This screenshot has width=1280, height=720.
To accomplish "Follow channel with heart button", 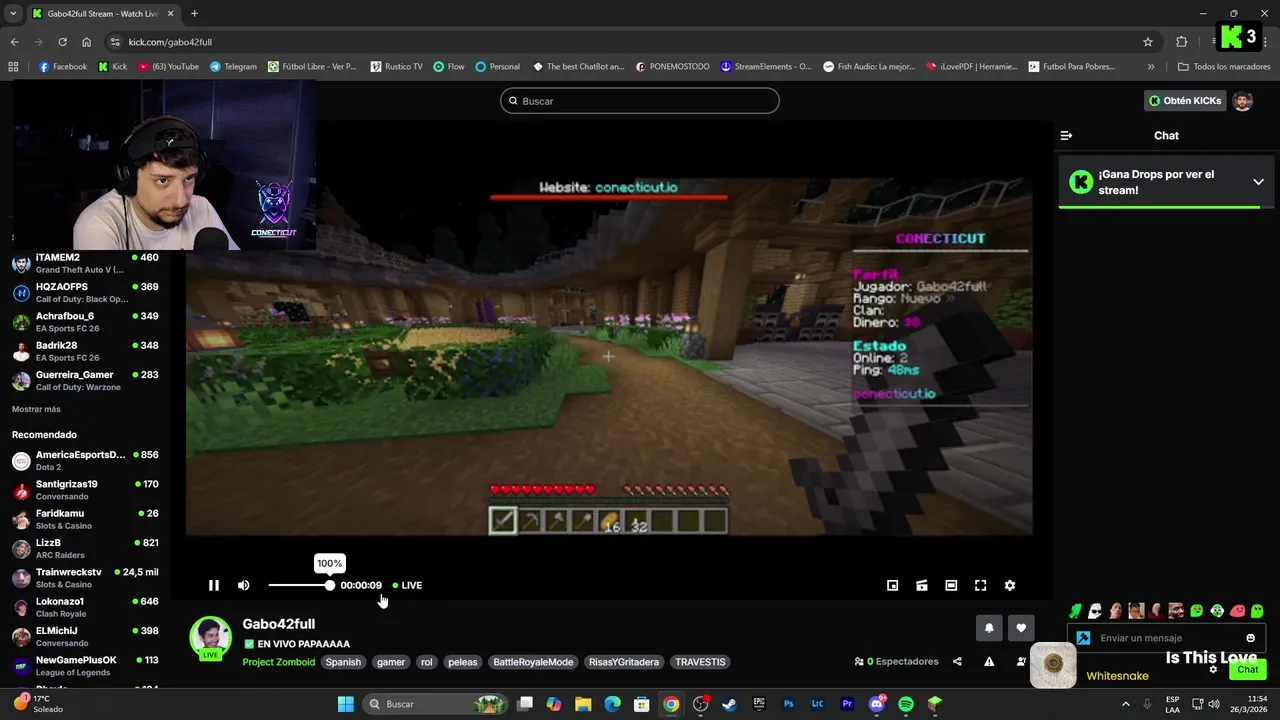I will click(1021, 628).
